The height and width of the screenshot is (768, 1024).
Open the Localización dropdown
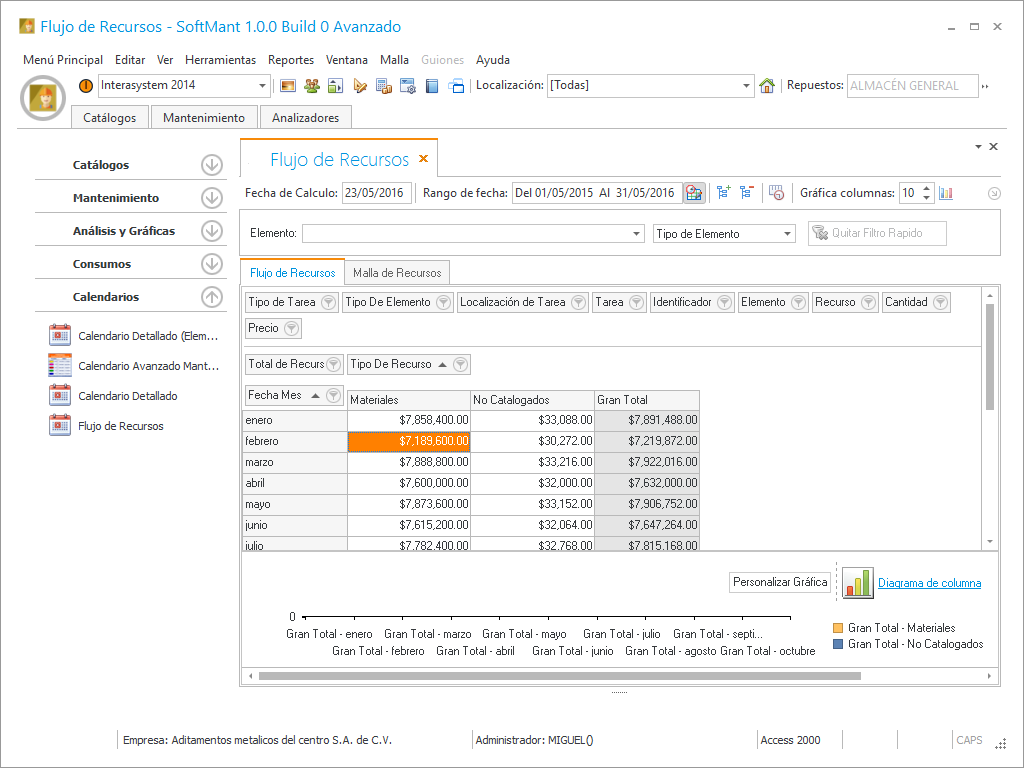[746, 86]
